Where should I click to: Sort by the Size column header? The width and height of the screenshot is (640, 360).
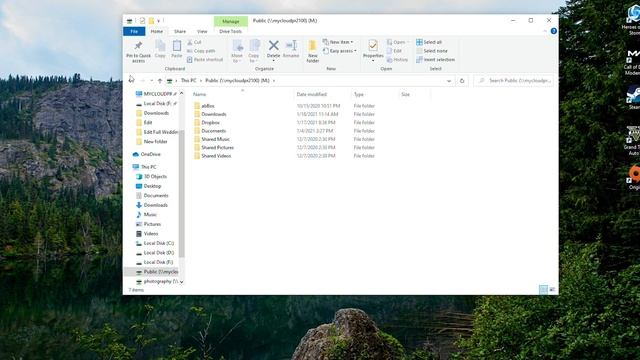pyautogui.click(x=414, y=94)
